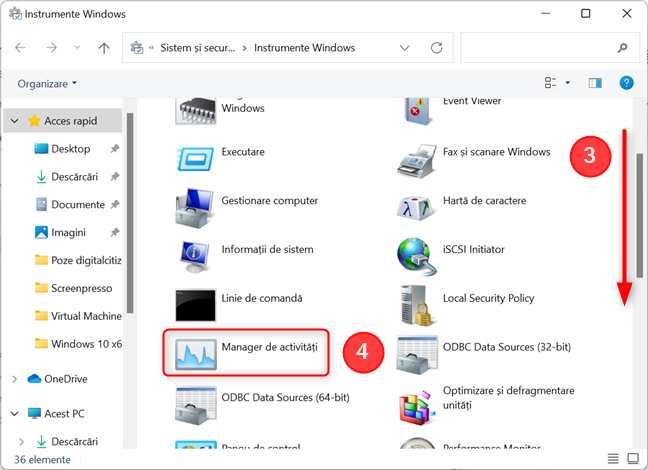648x470 pixels.
Task: Open the Hartă de caractere icon
Action: [417, 208]
